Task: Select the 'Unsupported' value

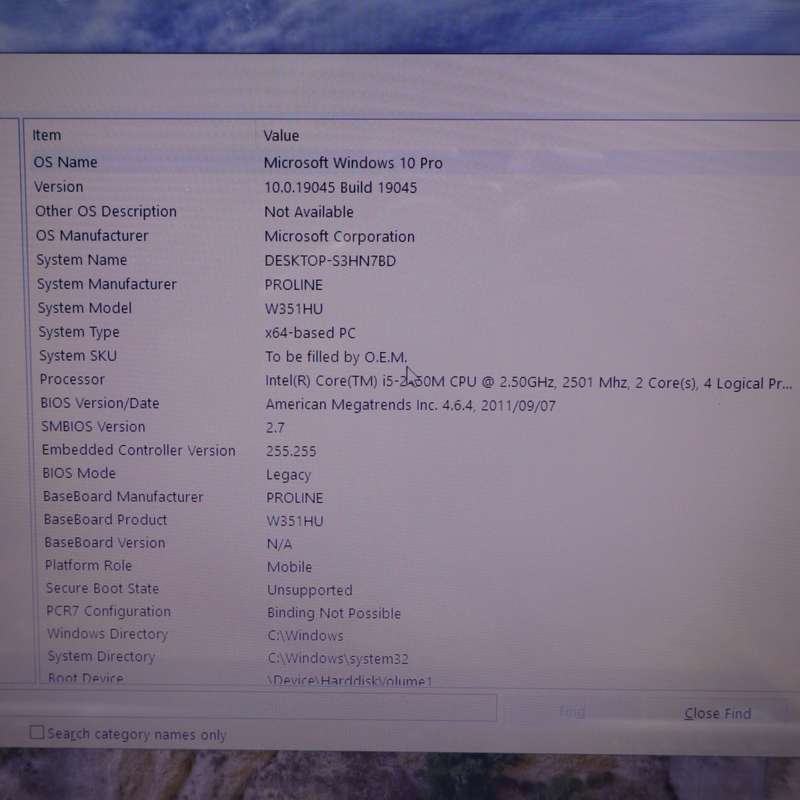Action: [310, 590]
